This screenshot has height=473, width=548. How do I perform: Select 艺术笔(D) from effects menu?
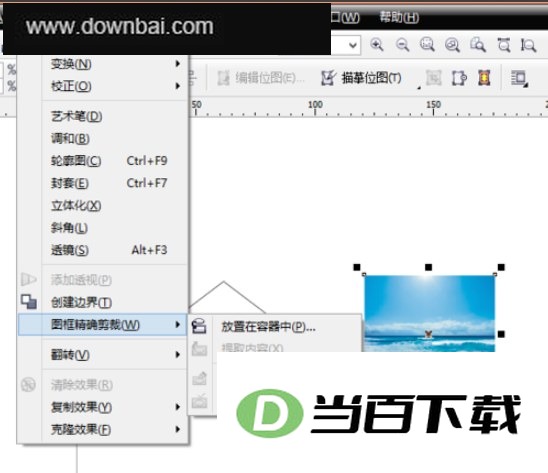tap(115, 116)
